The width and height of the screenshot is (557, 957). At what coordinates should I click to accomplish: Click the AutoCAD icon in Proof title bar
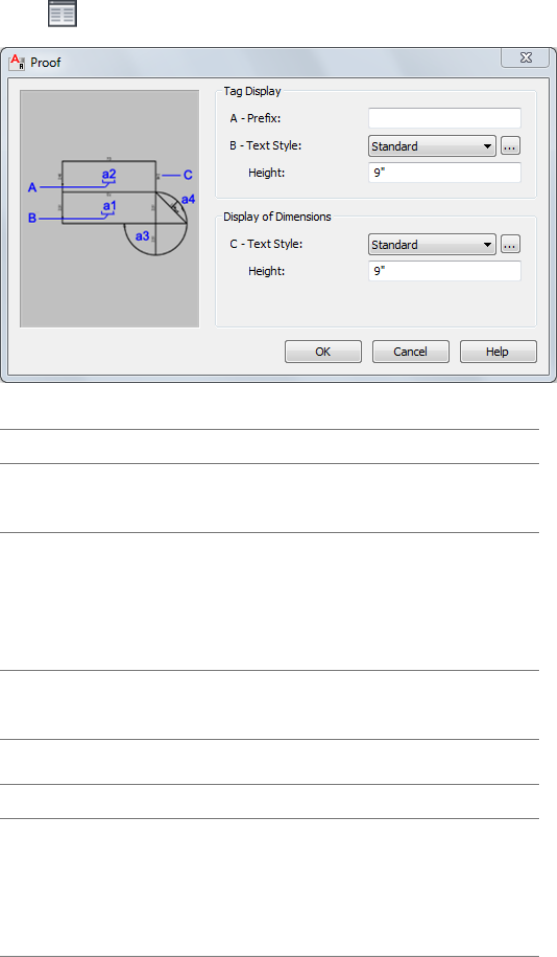tap(17, 62)
